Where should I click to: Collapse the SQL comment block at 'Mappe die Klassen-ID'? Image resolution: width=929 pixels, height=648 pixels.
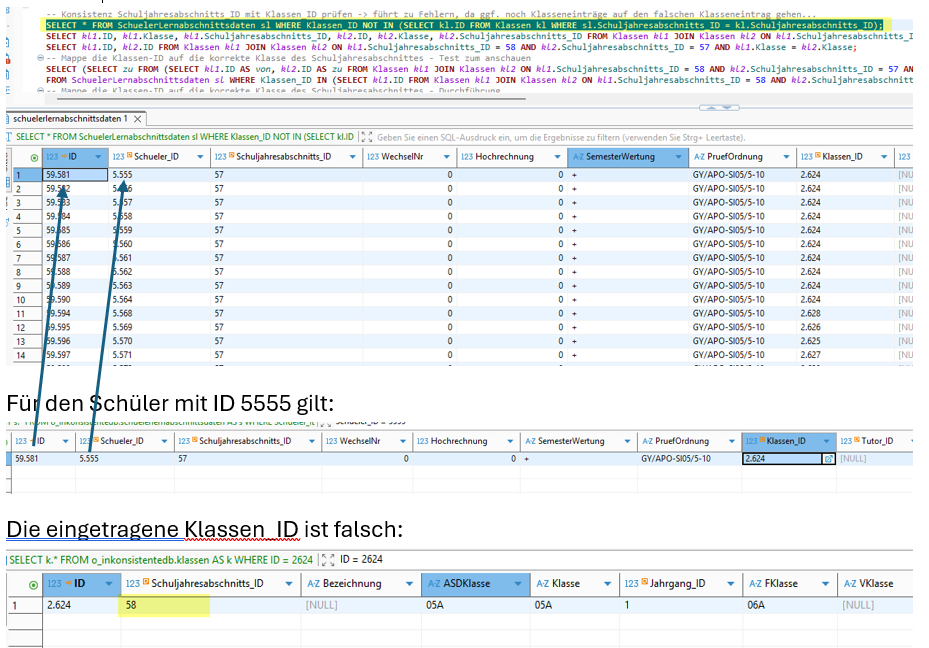pos(40,58)
